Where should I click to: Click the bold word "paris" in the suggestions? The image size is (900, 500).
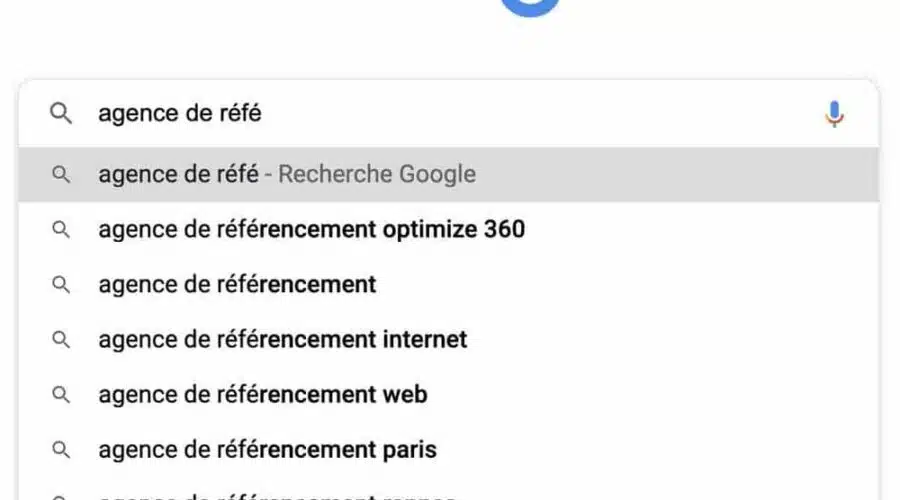(x=410, y=450)
